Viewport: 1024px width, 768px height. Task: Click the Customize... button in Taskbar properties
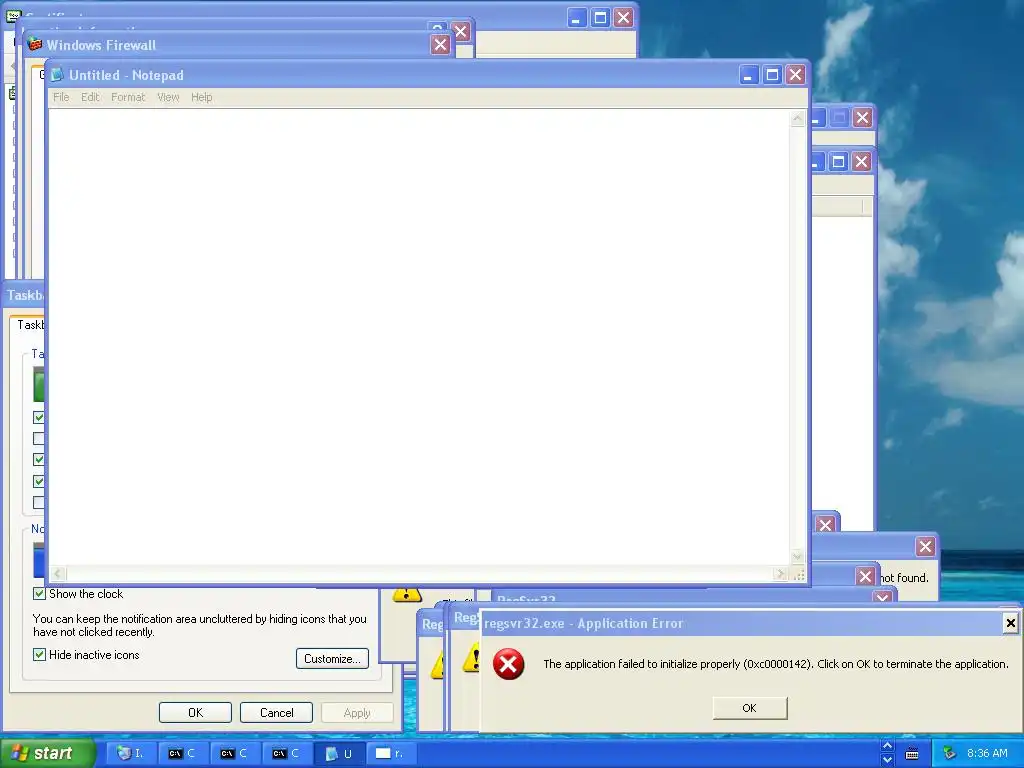click(x=332, y=658)
